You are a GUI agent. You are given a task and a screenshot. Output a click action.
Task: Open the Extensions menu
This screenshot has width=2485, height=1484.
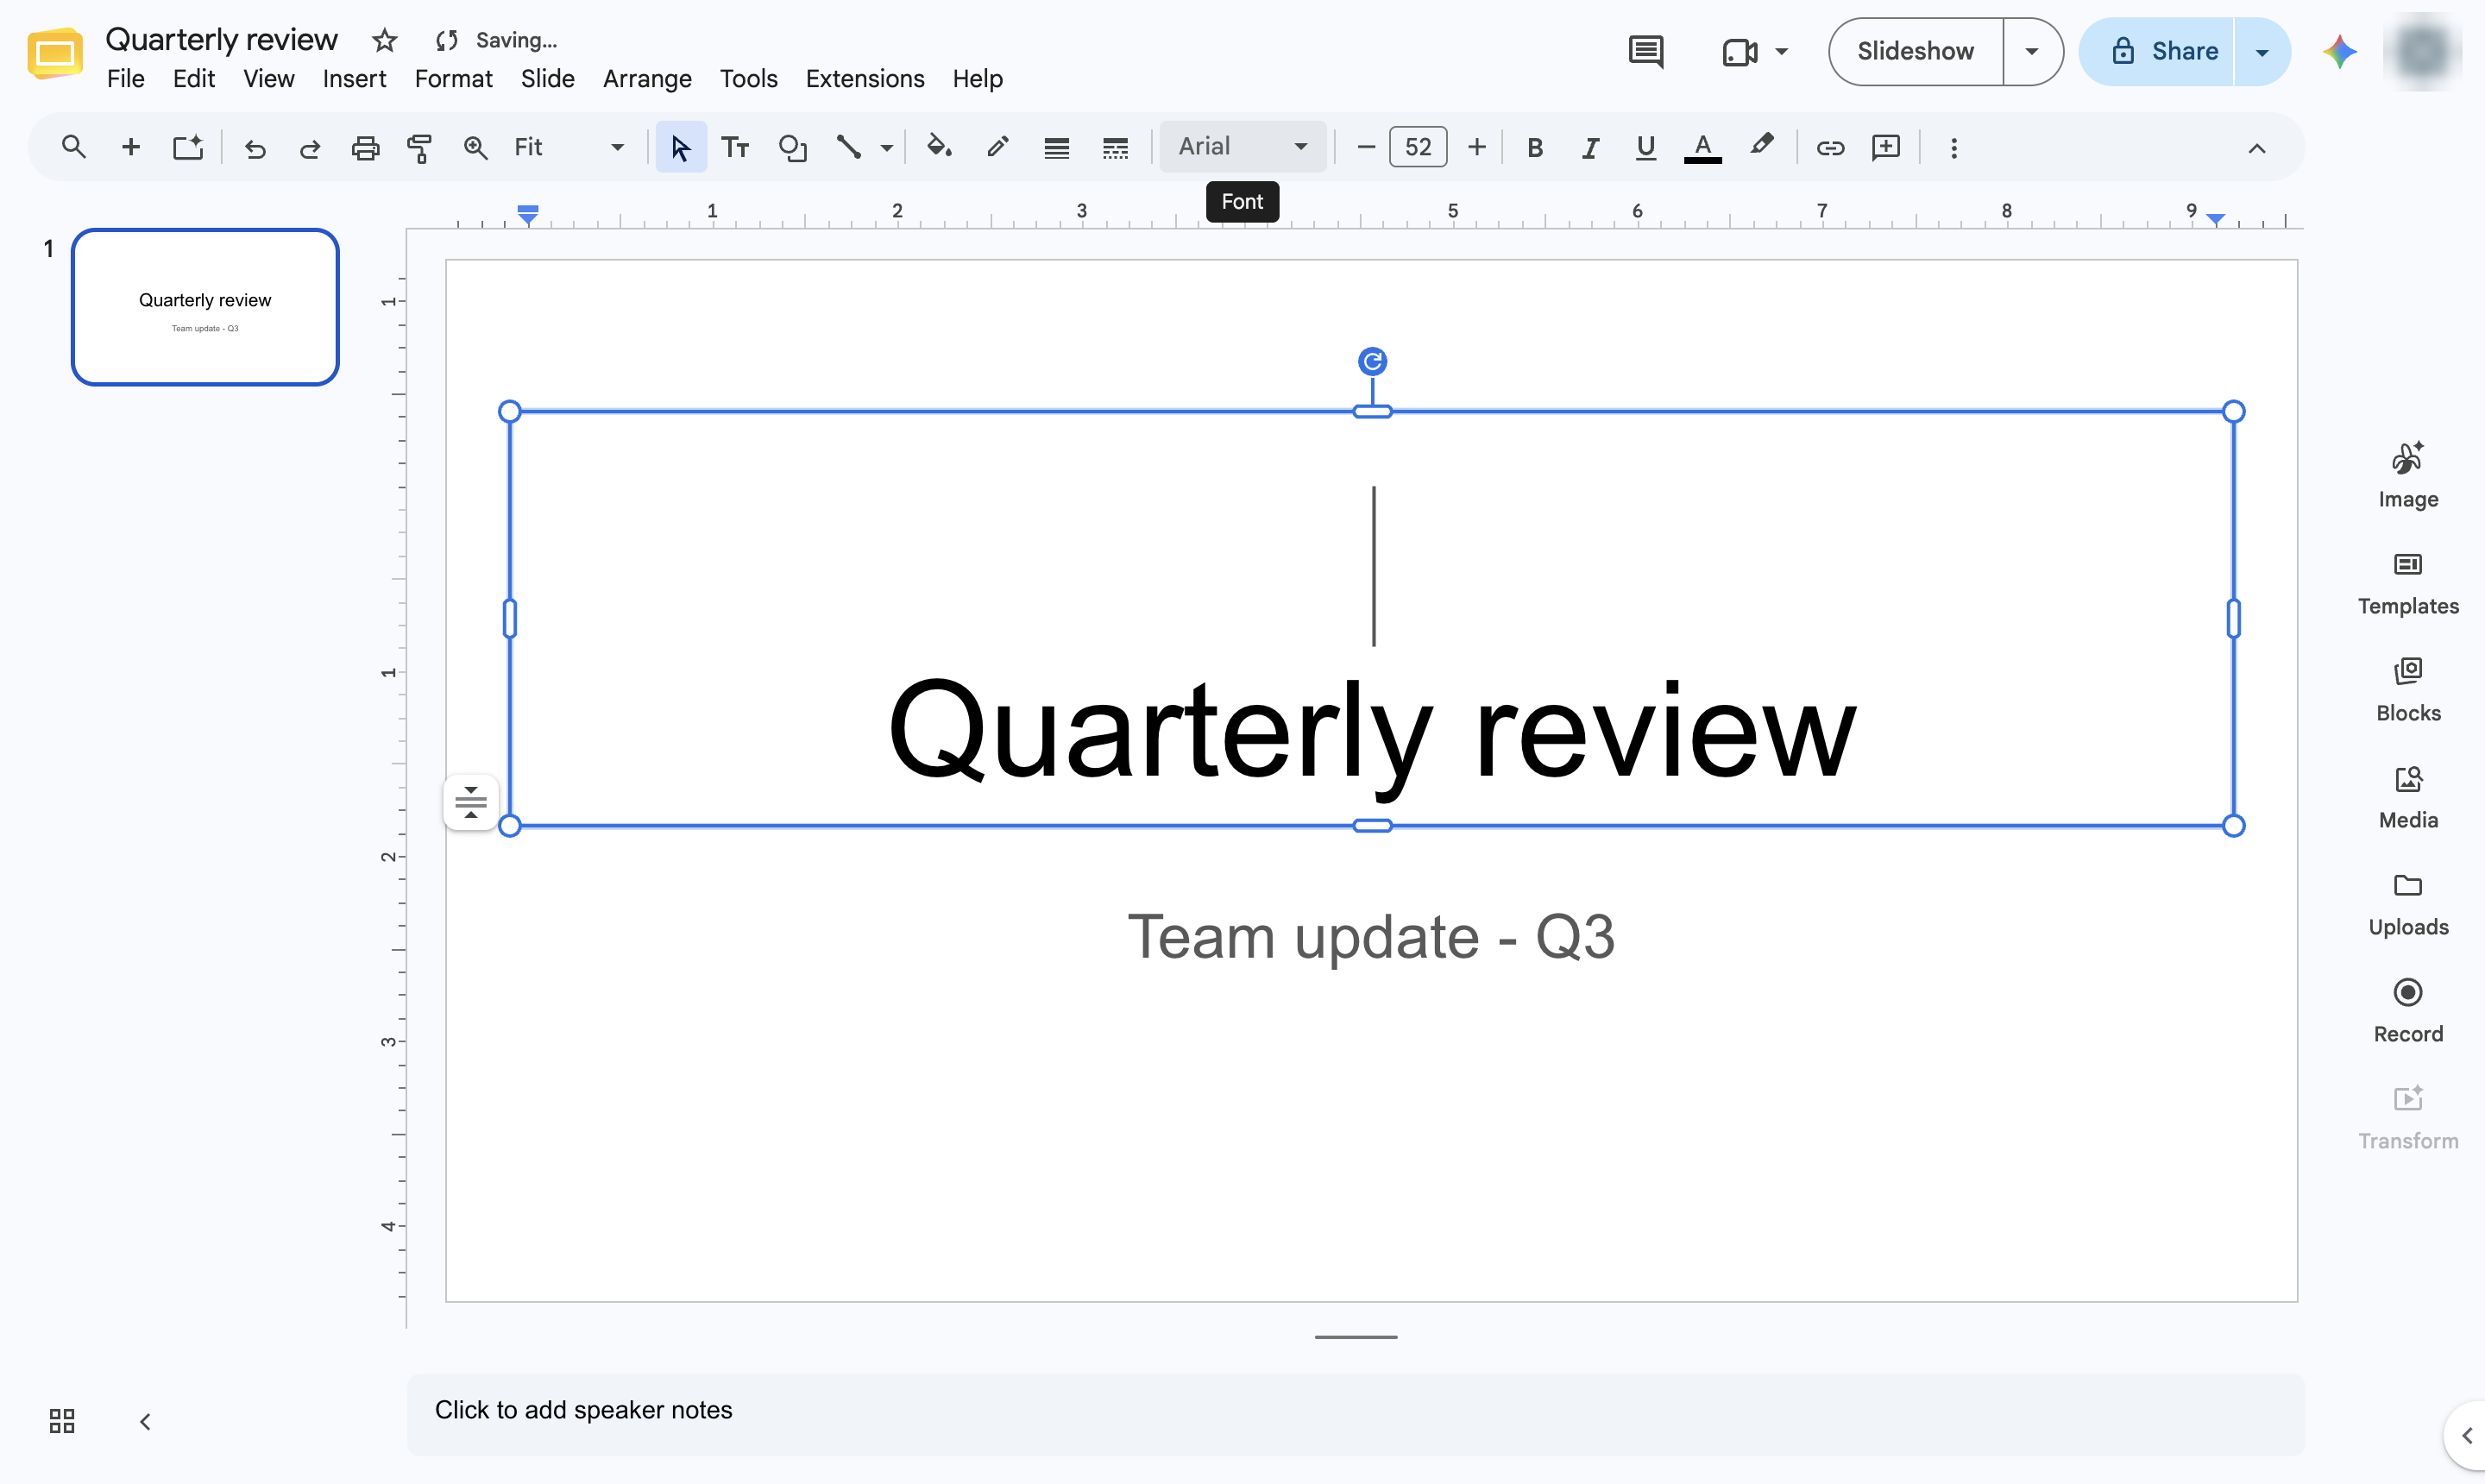pyautogui.click(x=865, y=79)
